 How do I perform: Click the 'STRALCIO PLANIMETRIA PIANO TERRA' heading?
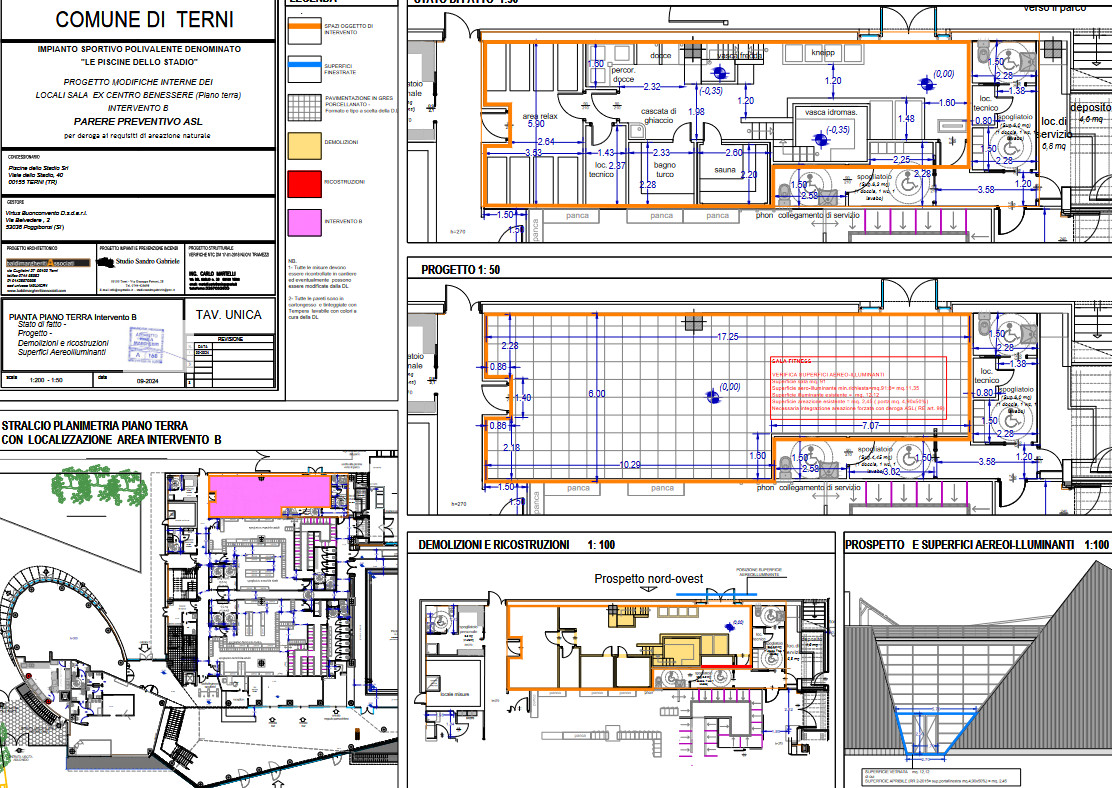tap(95, 426)
